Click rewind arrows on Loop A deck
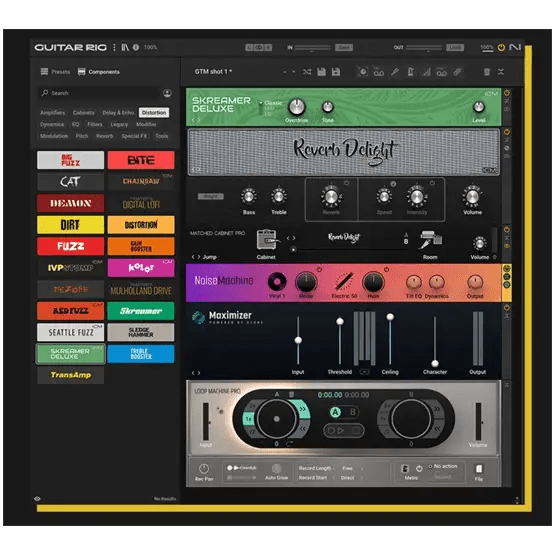Image resolution: width=555 pixels, height=555 pixels. 303,429
